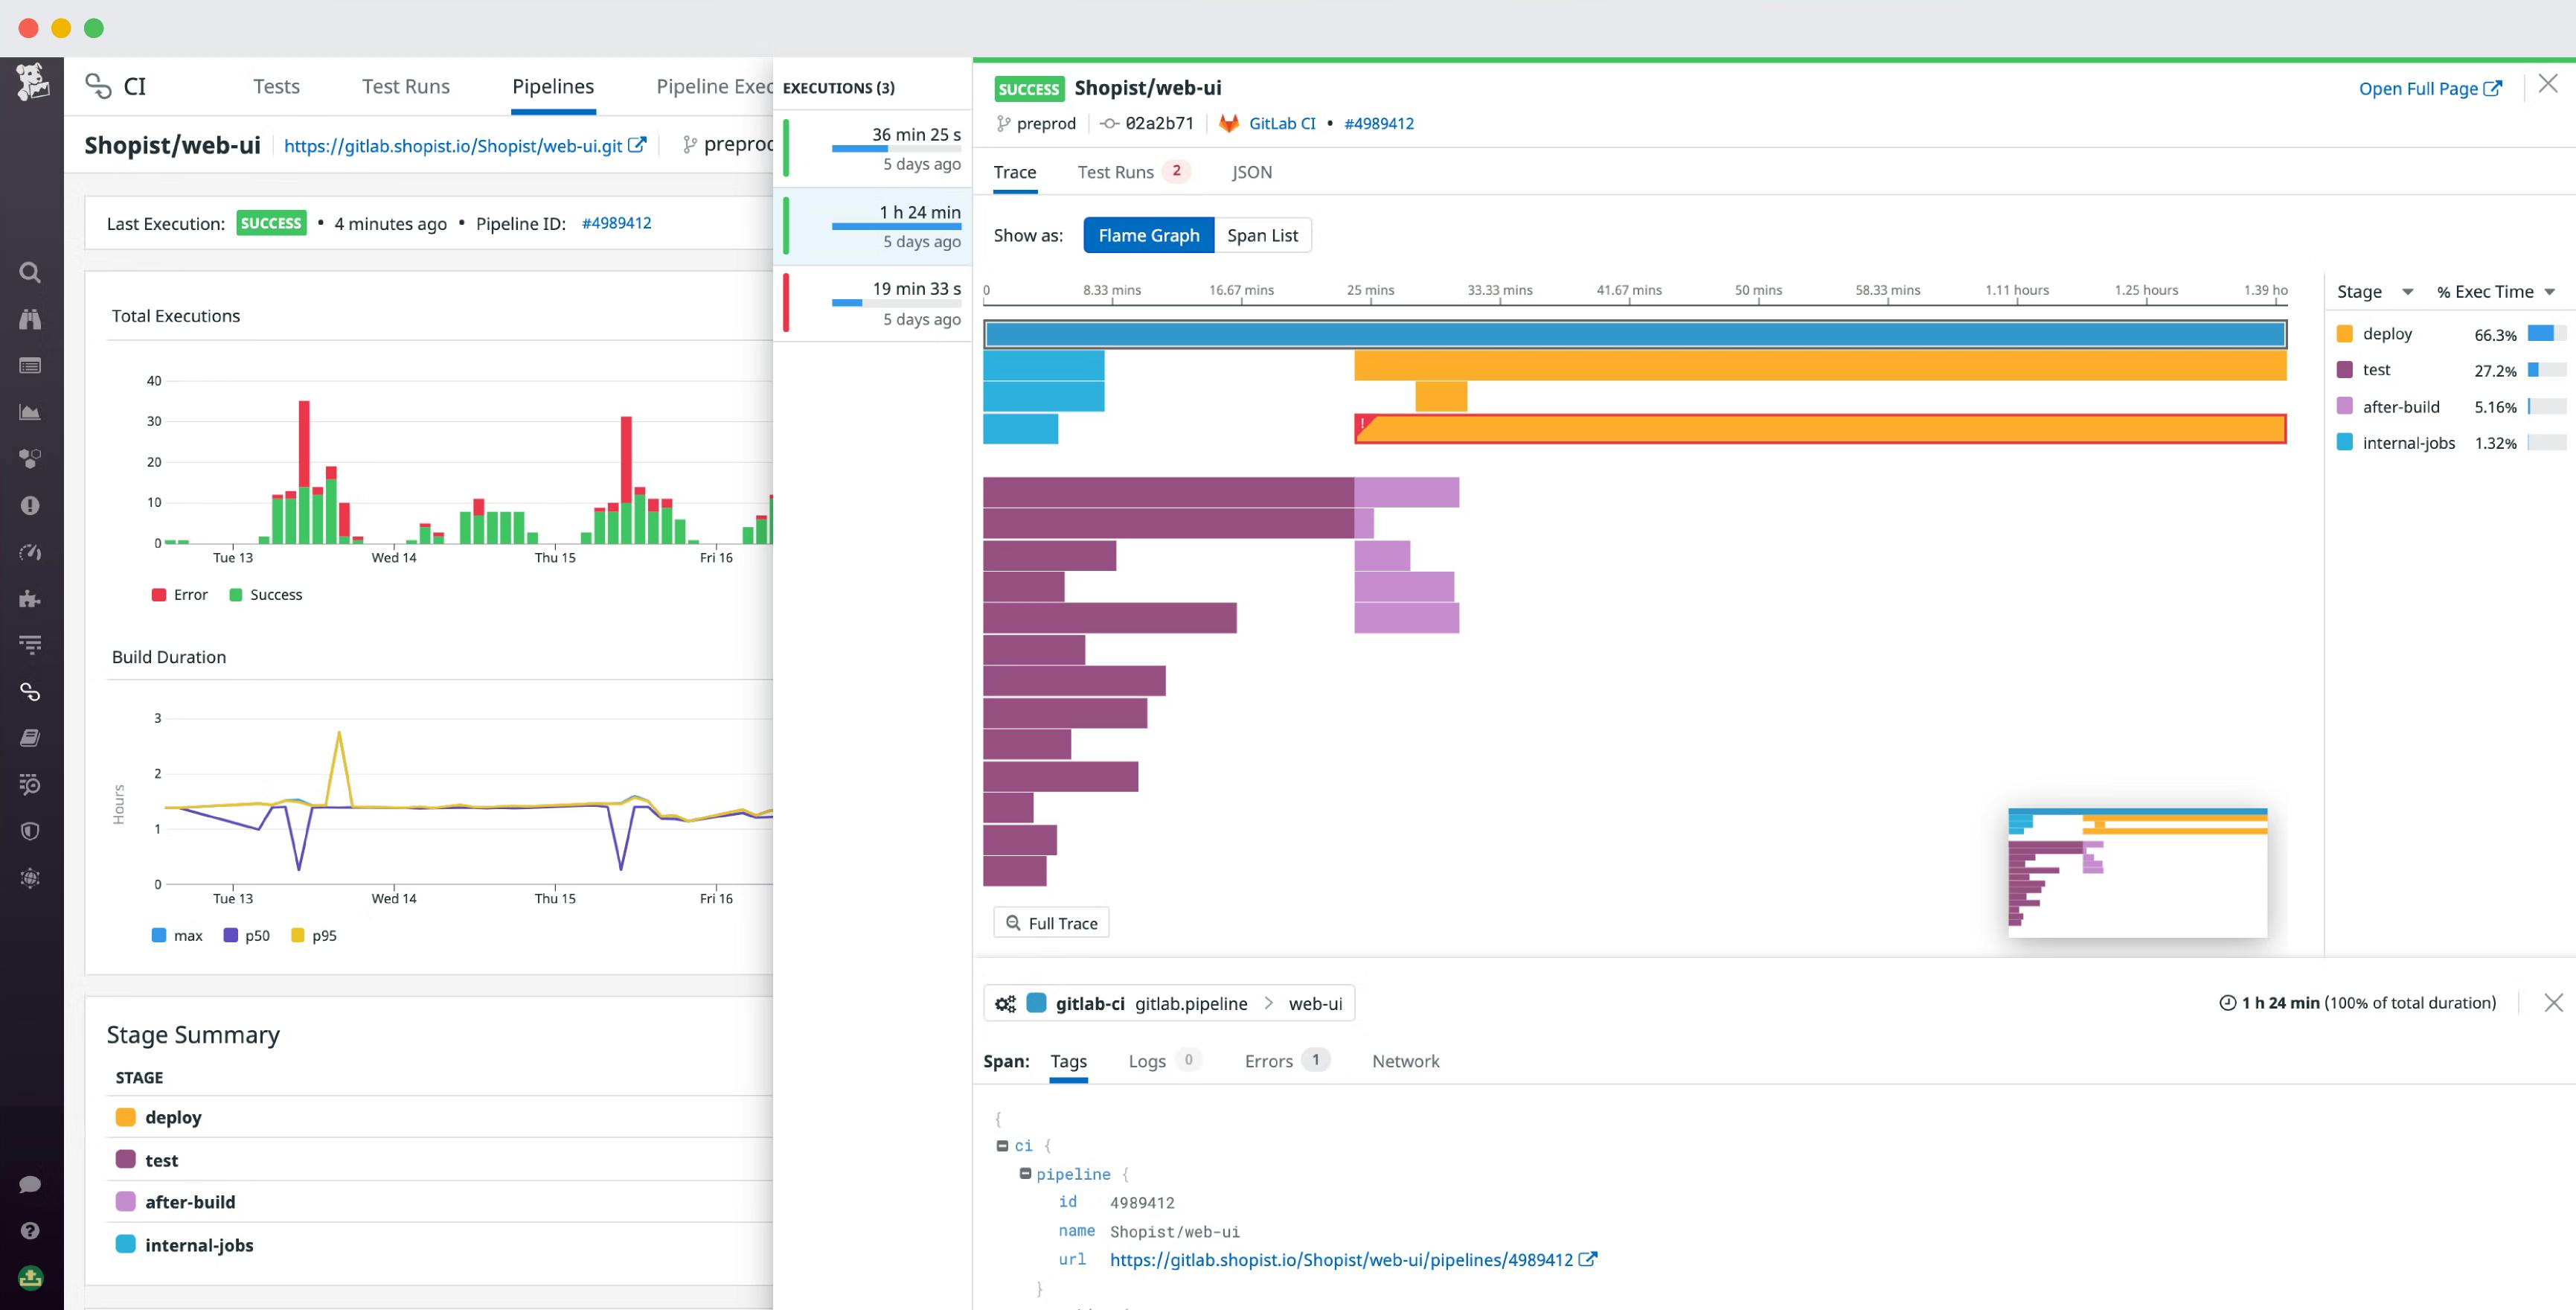Click the Monitors alert icon in sidebar

click(x=30, y=506)
